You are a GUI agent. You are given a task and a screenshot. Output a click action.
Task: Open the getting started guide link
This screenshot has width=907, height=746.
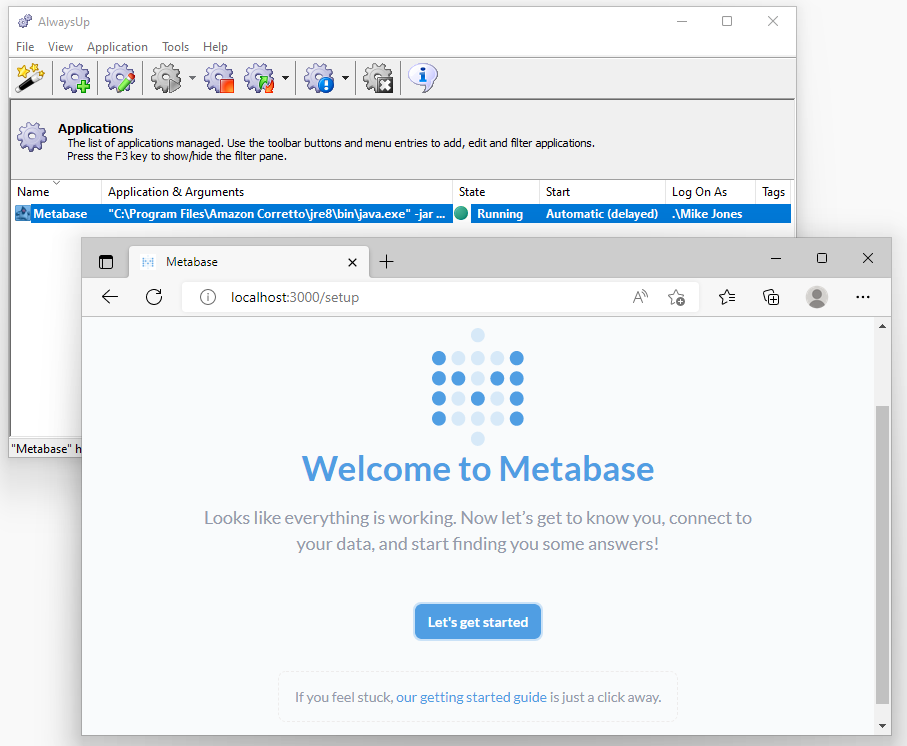coord(471,697)
